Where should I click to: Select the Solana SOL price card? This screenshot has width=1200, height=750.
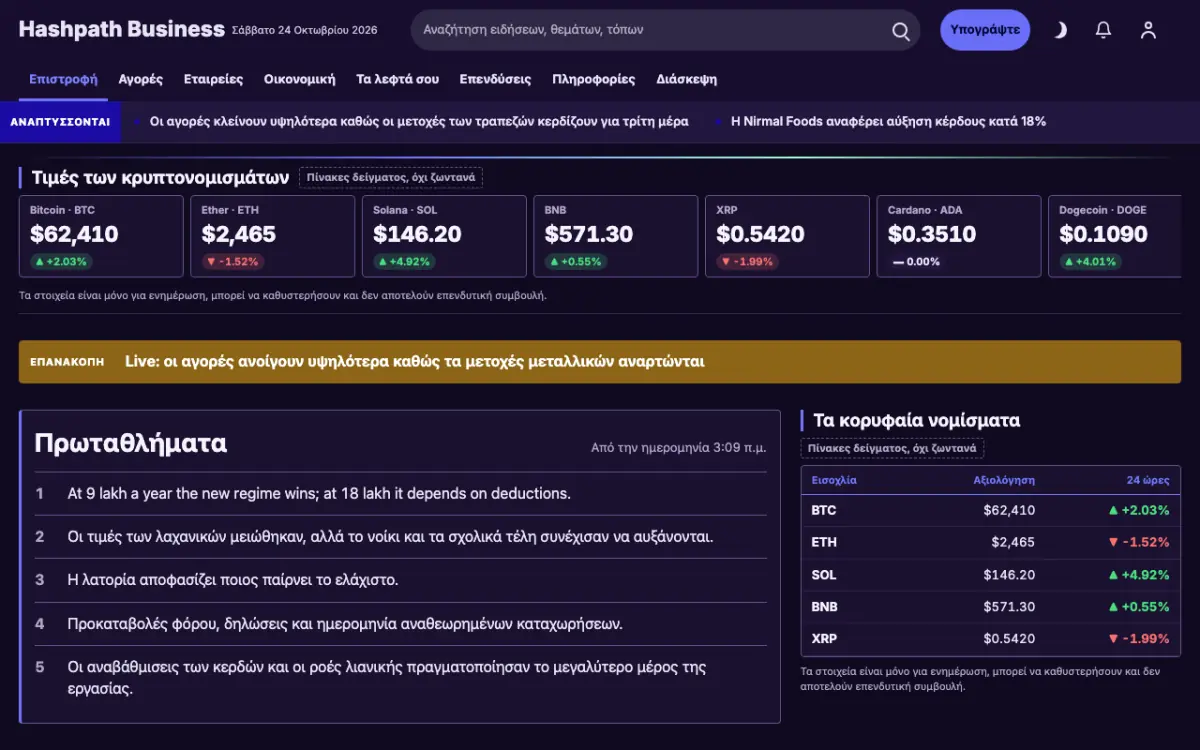444,236
